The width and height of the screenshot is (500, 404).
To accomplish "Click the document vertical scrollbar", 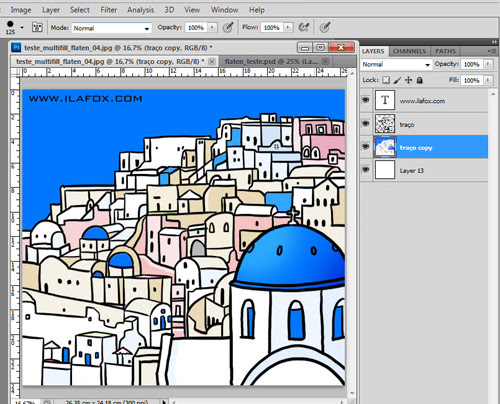I will point(352,233).
